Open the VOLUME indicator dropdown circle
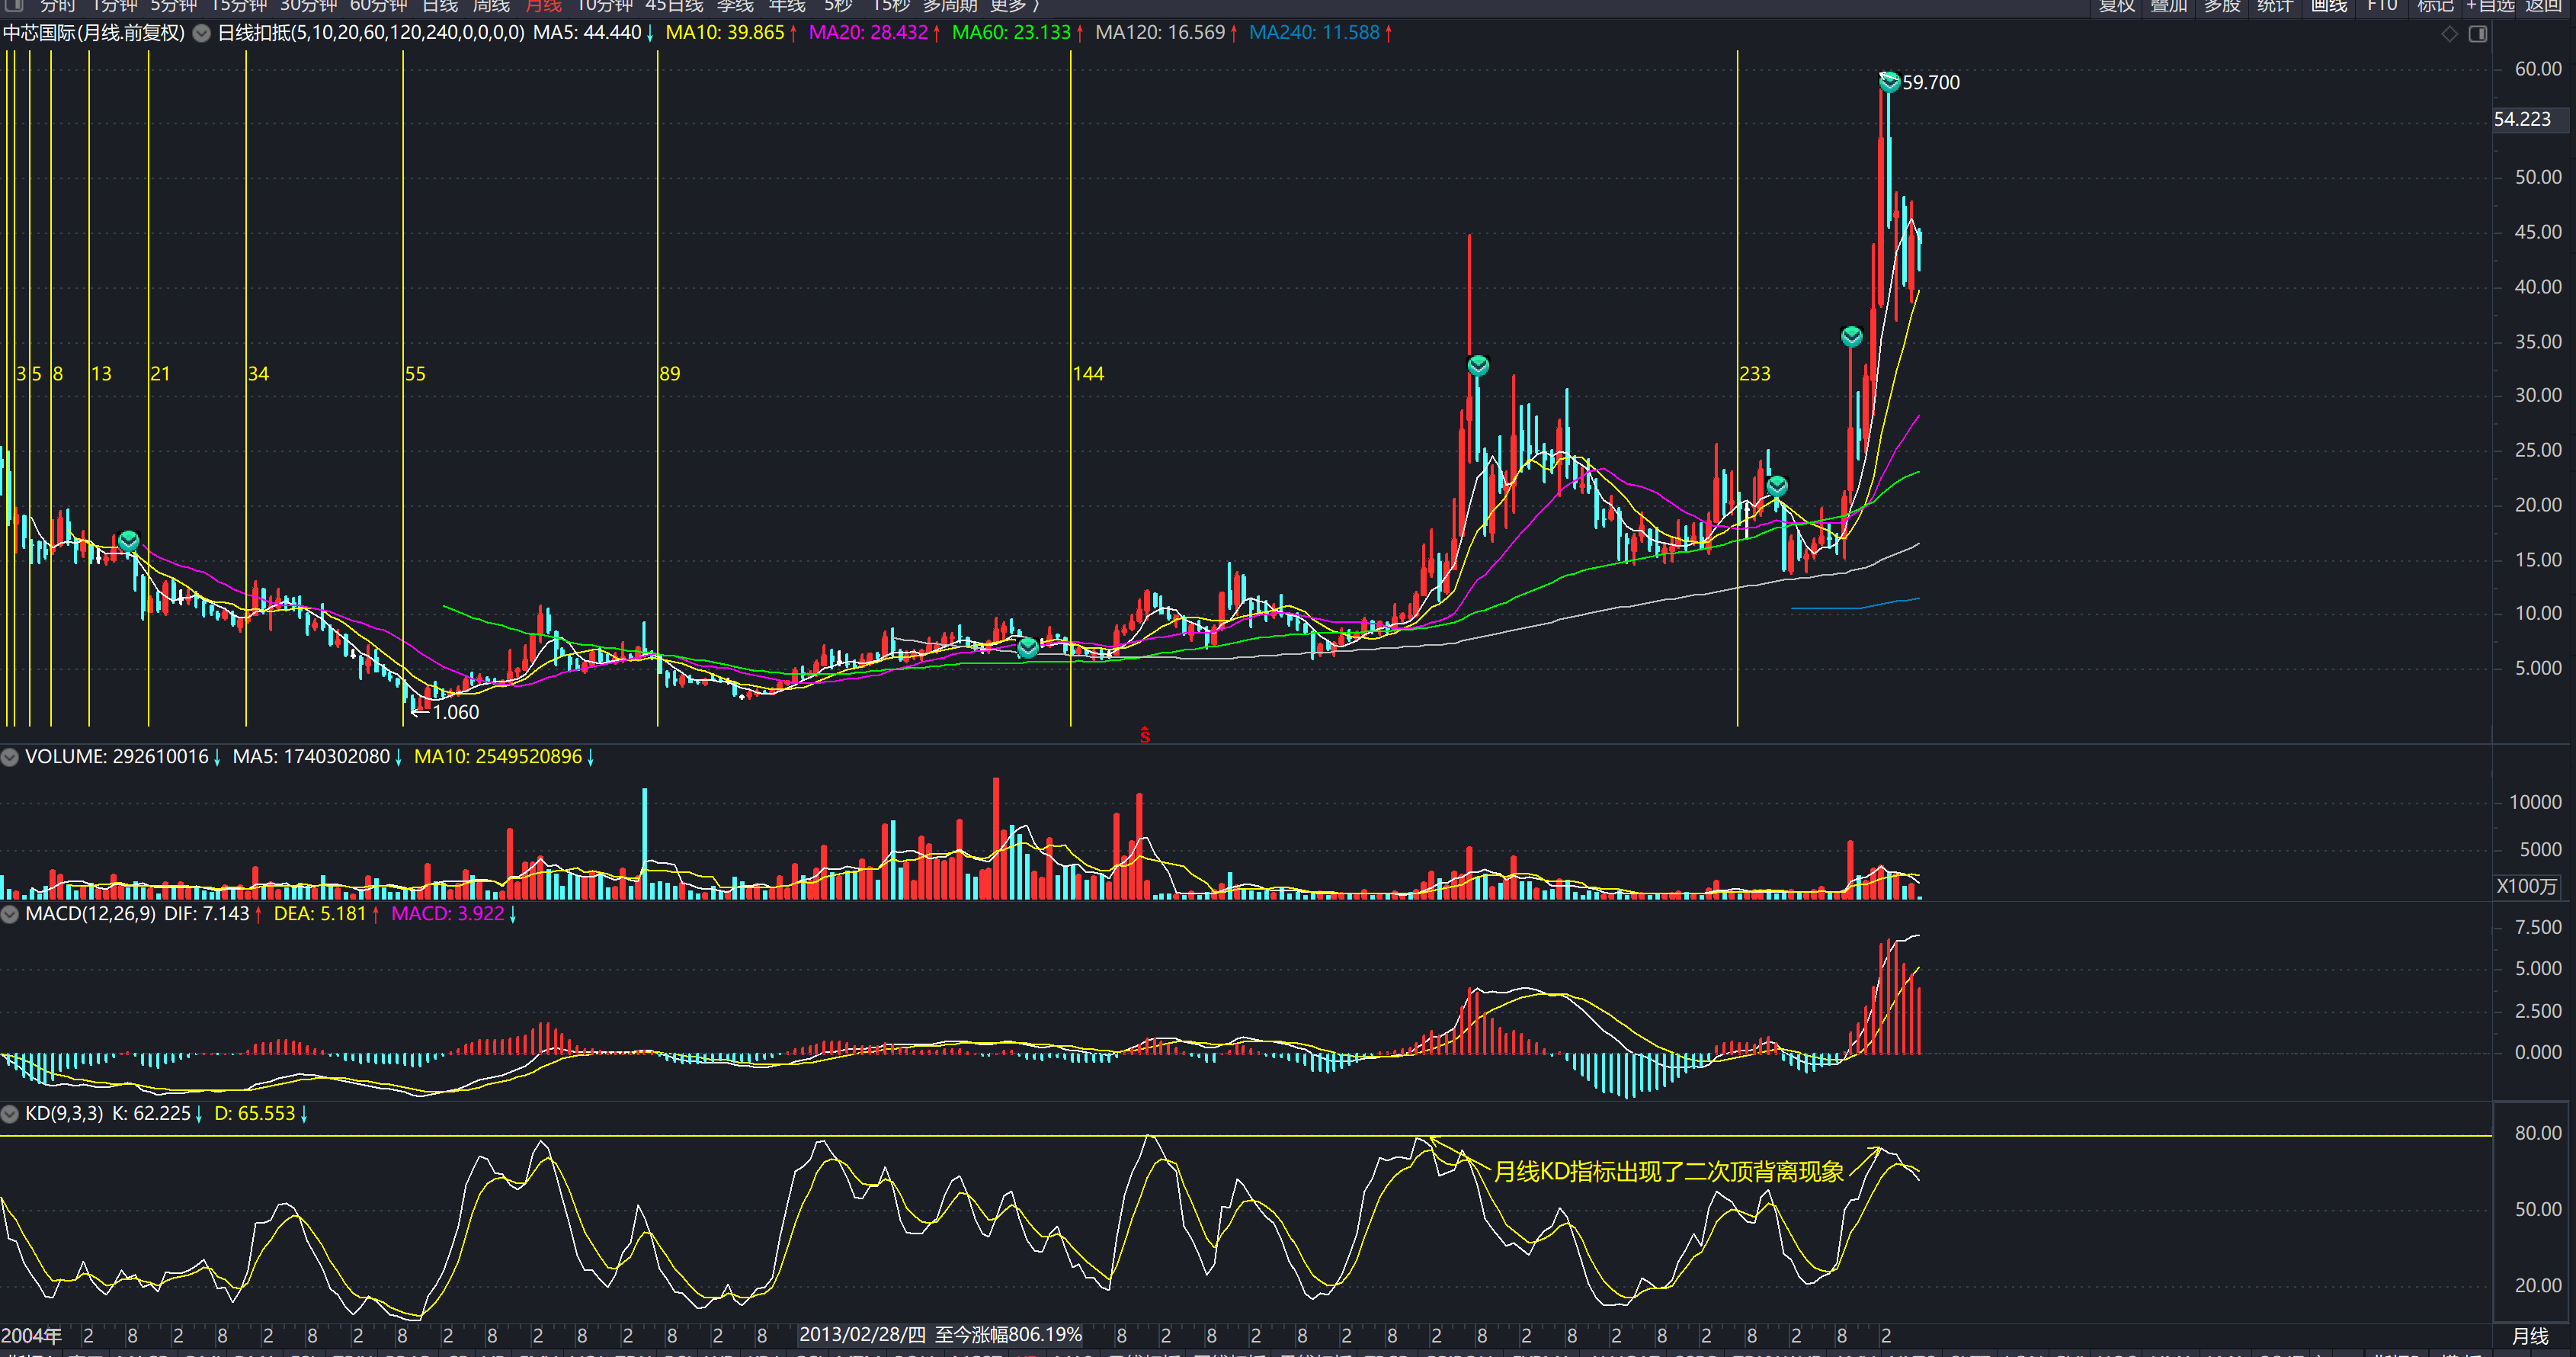The image size is (2576, 1357). pos(10,757)
